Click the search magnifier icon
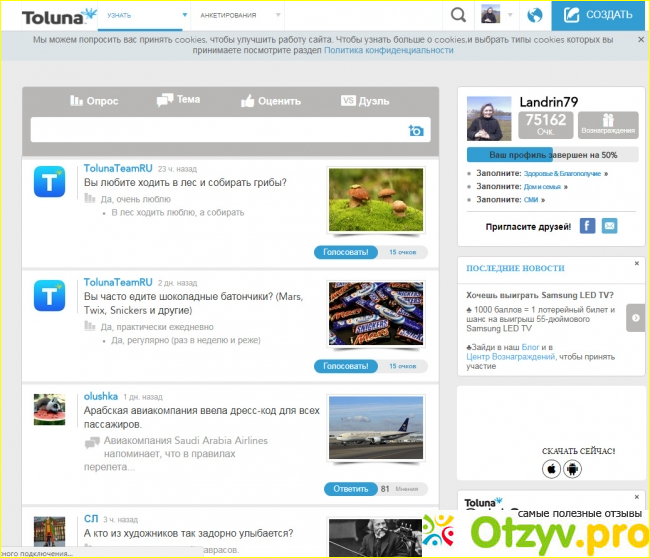Image resolution: width=650 pixels, height=558 pixels. click(x=458, y=15)
